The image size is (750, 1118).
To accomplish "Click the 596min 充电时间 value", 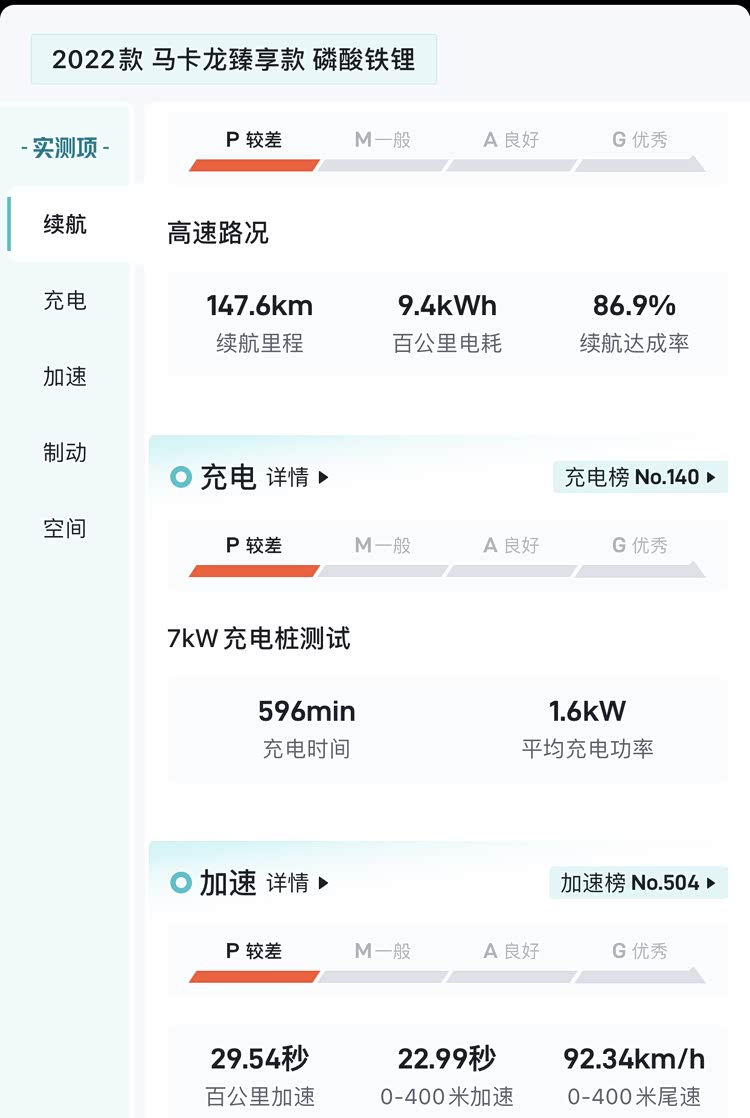I will click(307, 711).
